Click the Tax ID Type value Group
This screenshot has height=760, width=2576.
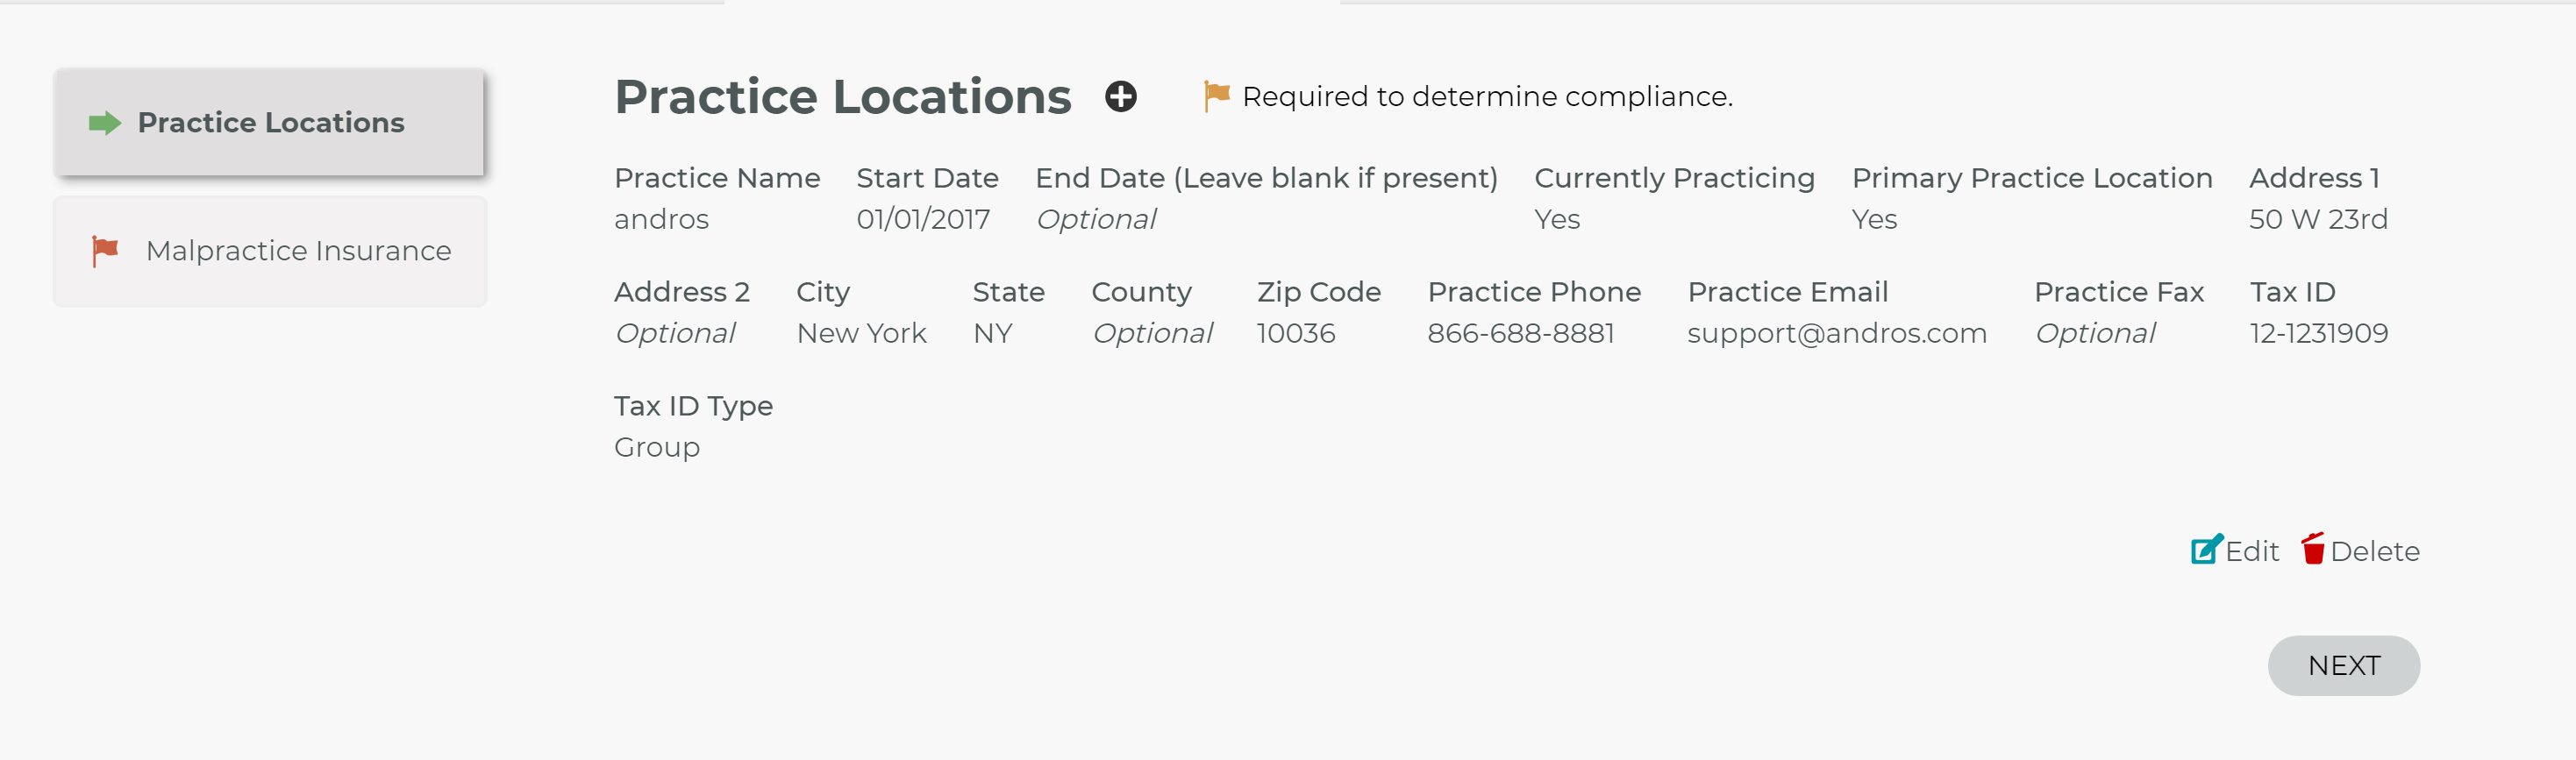click(657, 448)
